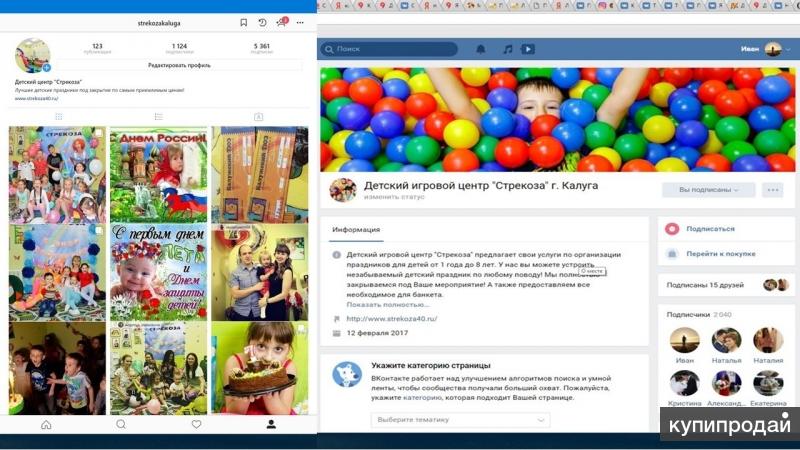Switch to grid view tab in Instagram

[59, 117]
